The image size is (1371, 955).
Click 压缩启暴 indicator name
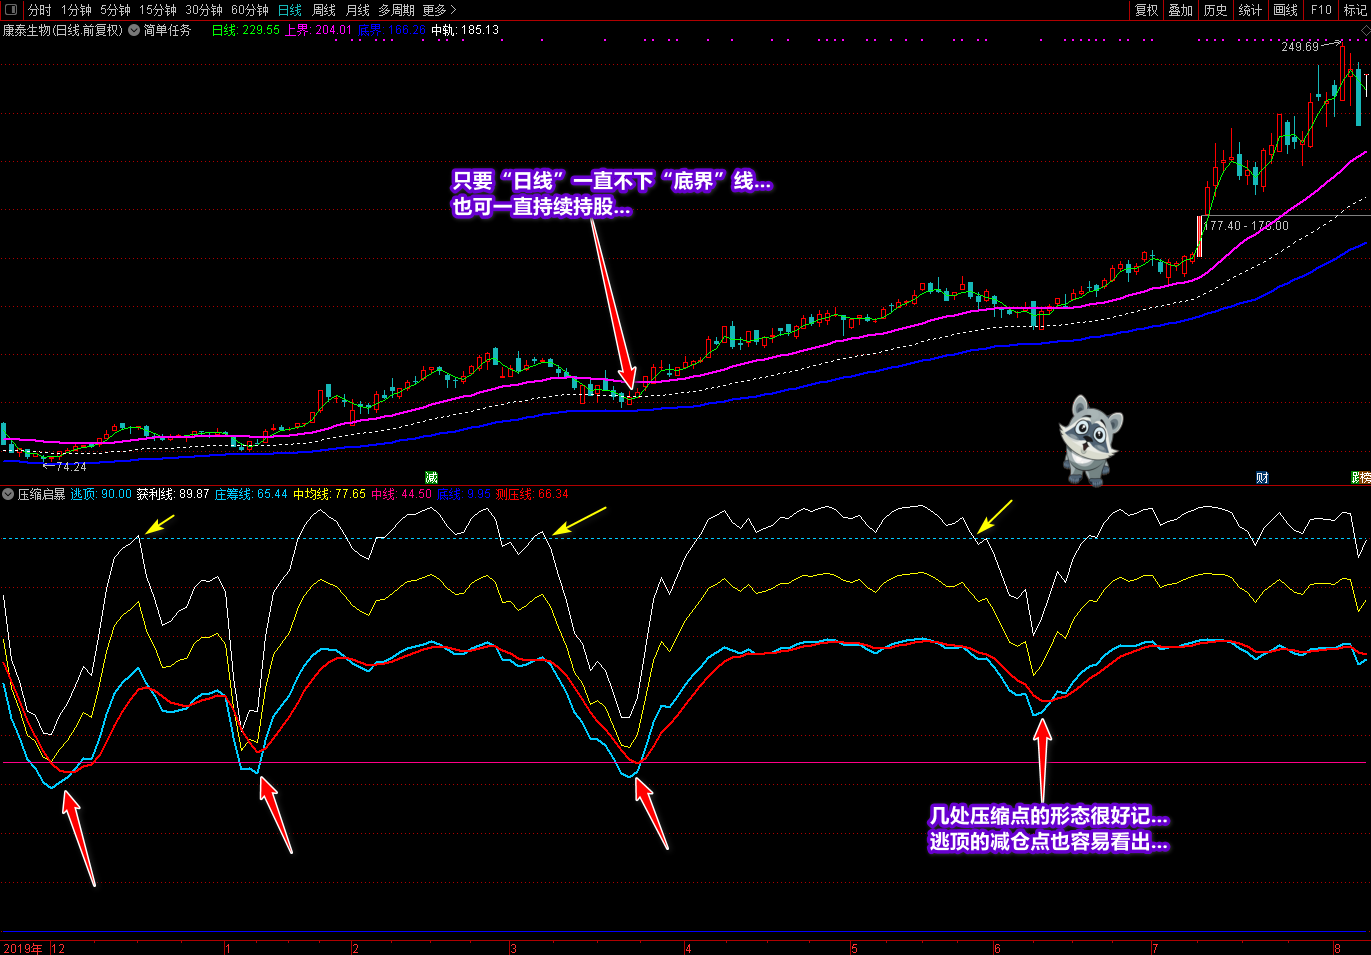(x=41, y=494)
